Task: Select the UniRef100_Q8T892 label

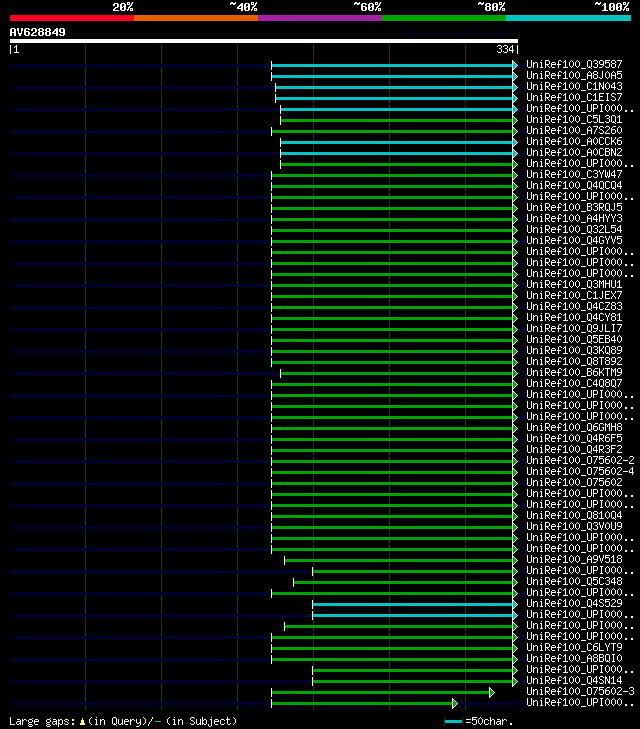Action: 574,361
